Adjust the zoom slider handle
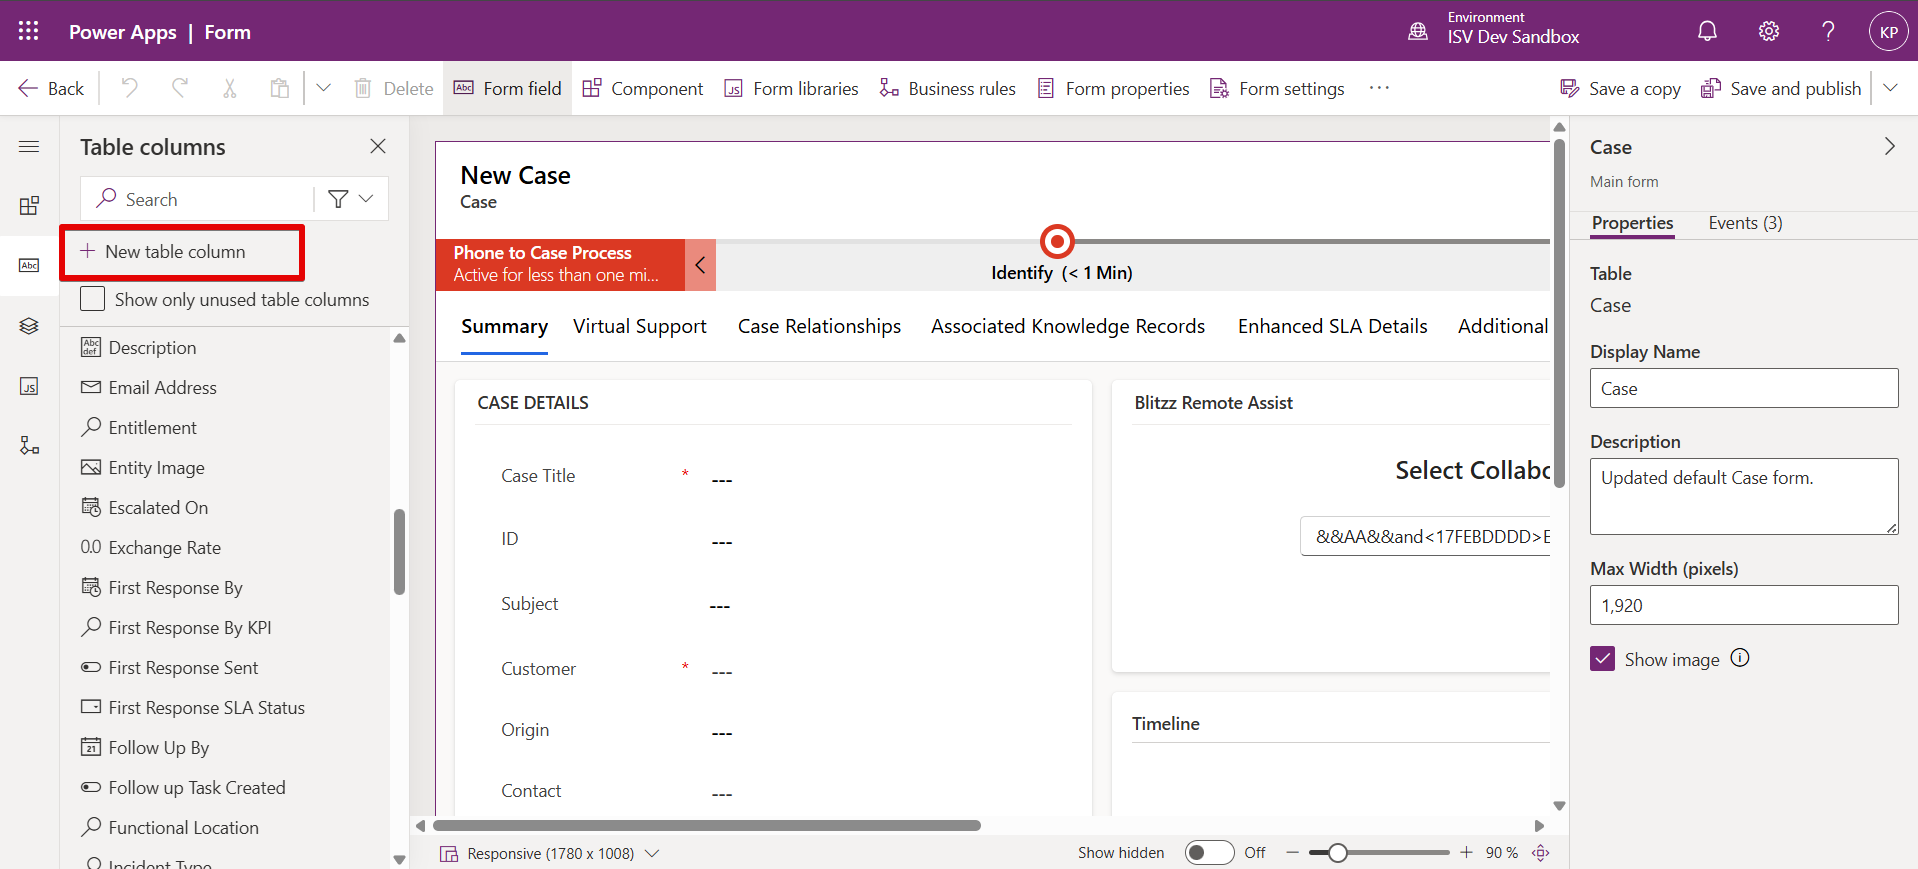 coord(1337,853)
